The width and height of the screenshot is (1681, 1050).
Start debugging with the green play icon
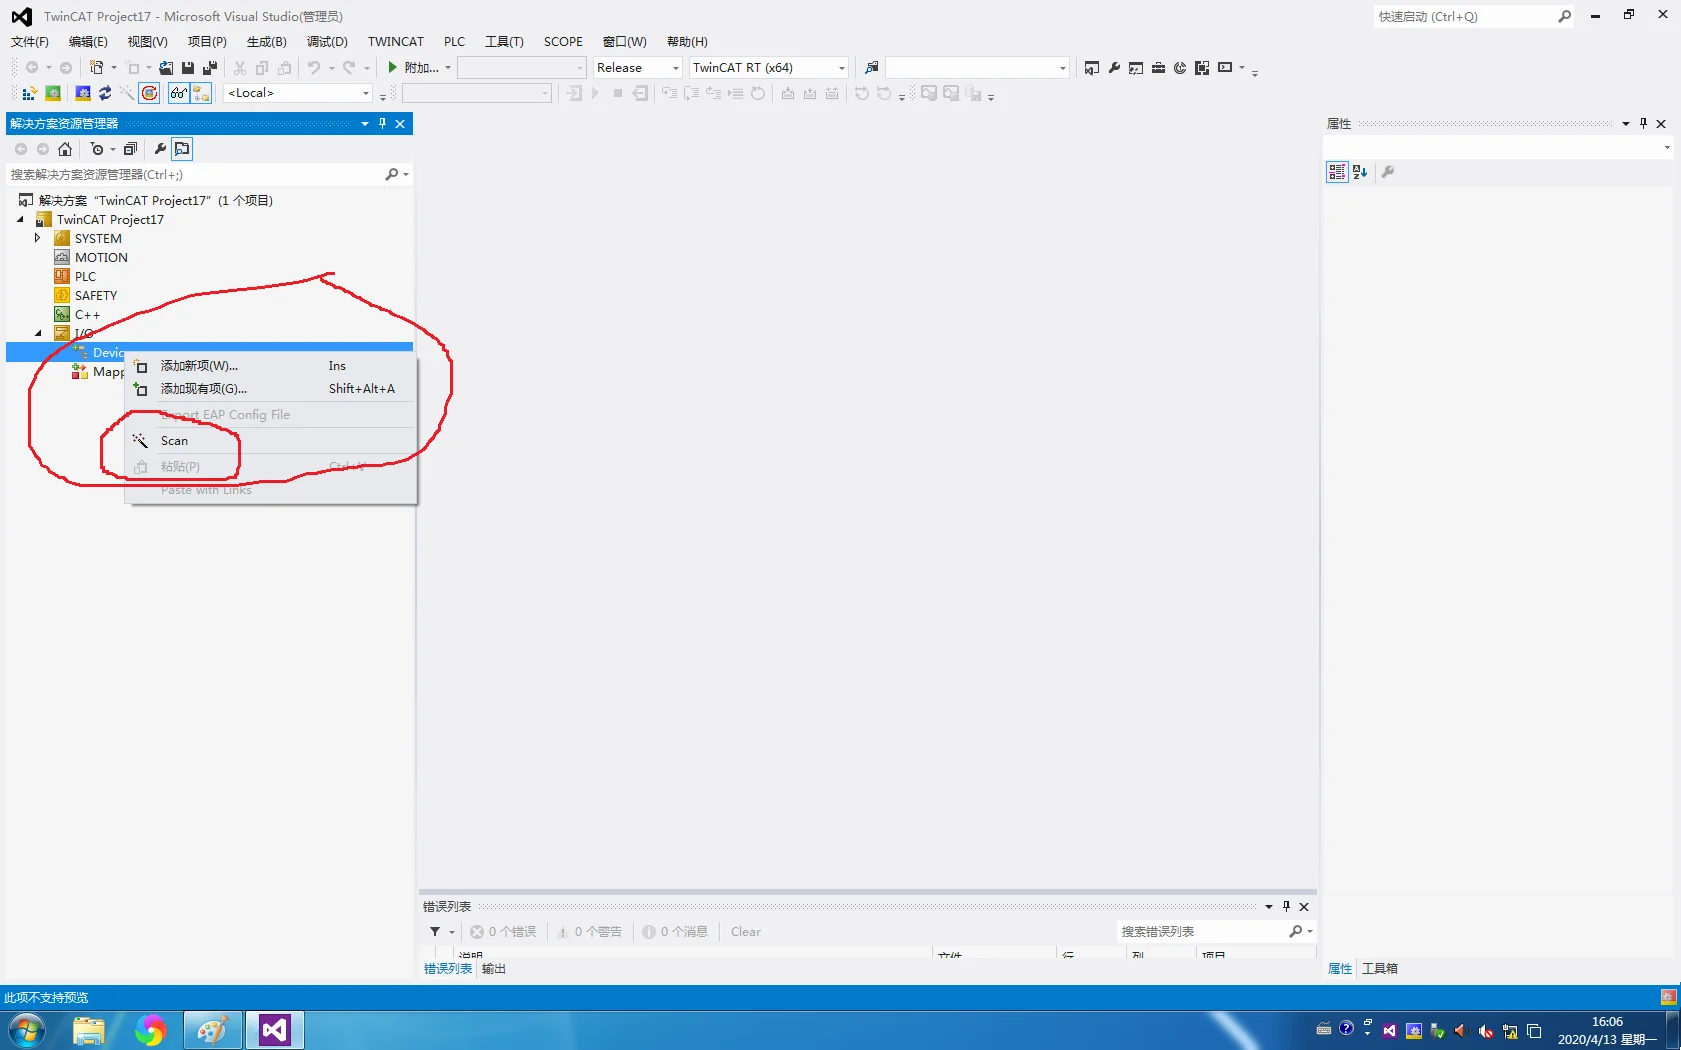coord(393,67)
